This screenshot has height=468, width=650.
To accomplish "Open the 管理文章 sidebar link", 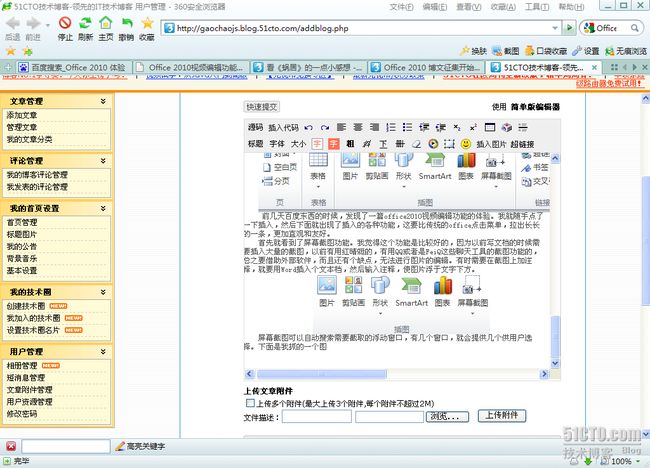I will (x=22, y=127).
